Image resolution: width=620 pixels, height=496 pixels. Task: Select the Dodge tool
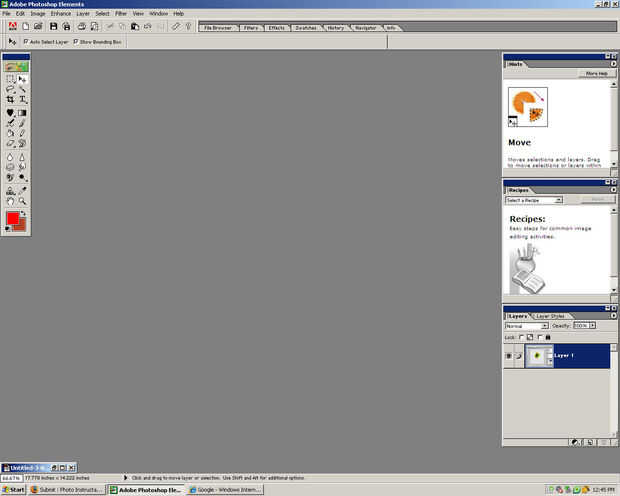pos(22,177)
